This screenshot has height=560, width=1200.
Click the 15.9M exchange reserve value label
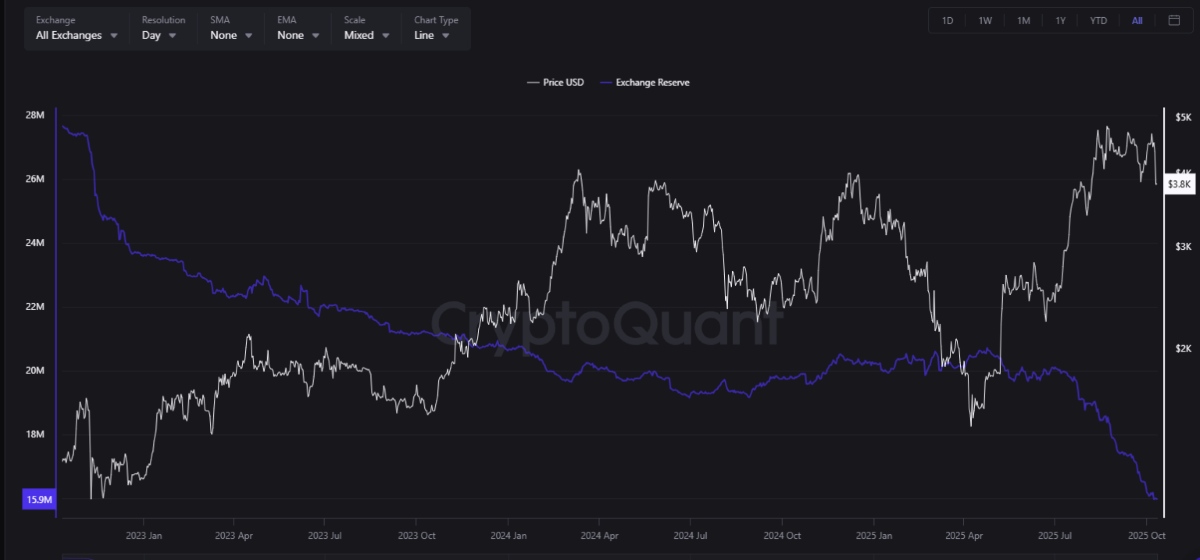coord(38,499)
